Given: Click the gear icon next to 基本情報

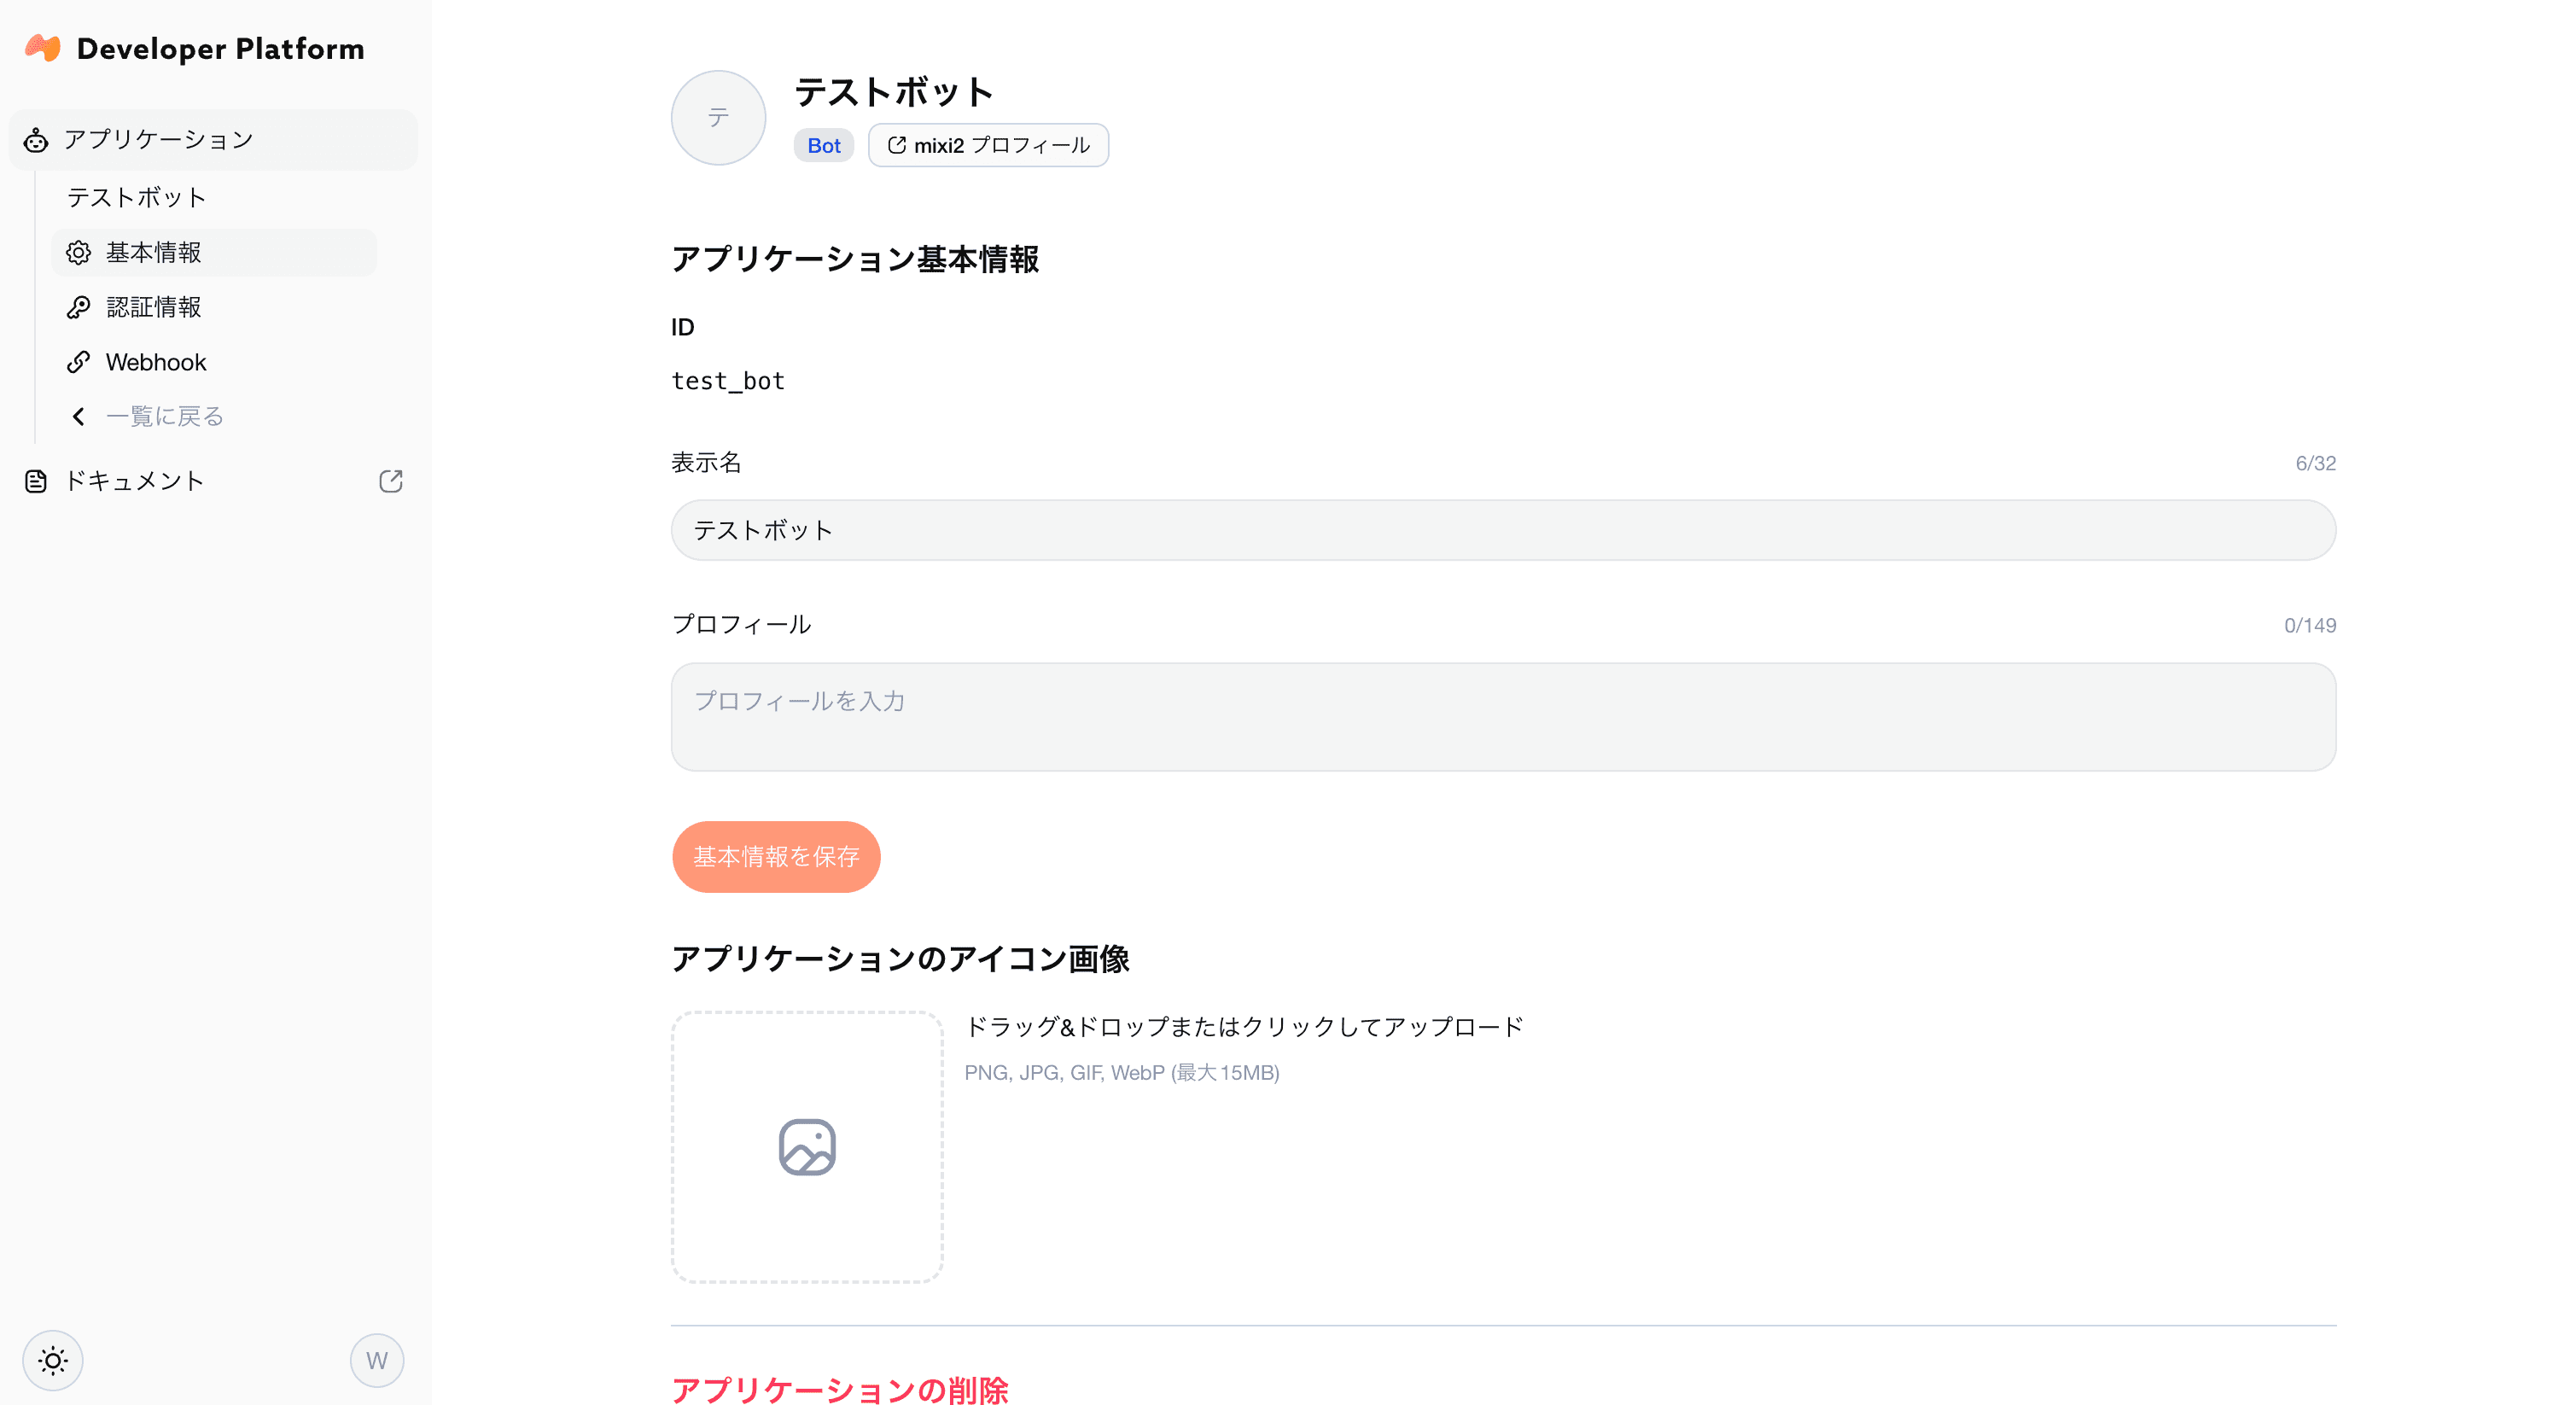Looking at the screenshot, I should (79, 252).
